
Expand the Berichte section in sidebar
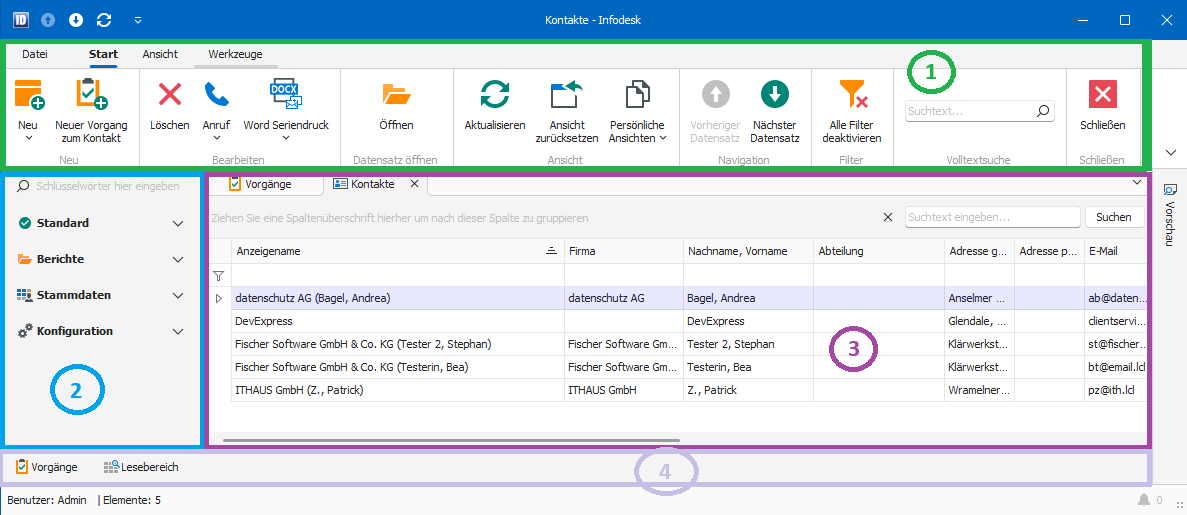point(177,259)
